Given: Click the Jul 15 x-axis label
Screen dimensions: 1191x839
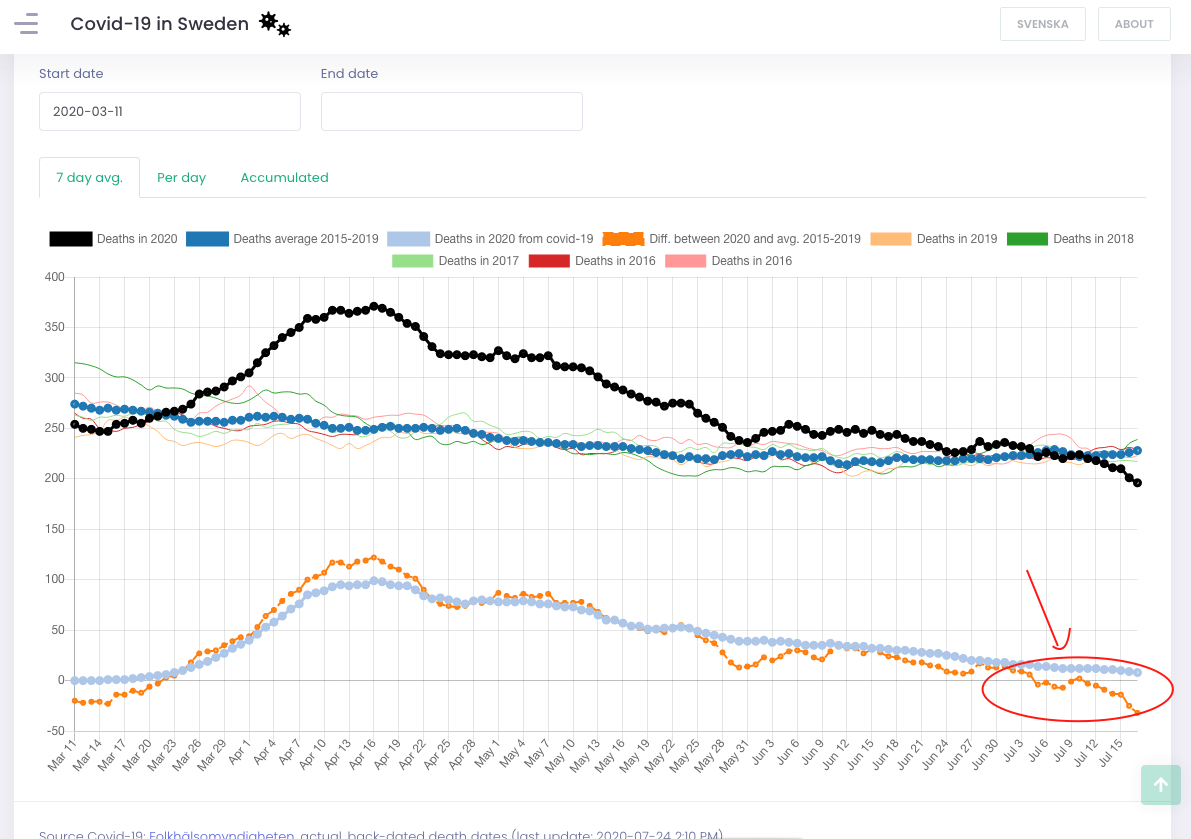Looking at the screenshot, I should [x=1110, y=752].
